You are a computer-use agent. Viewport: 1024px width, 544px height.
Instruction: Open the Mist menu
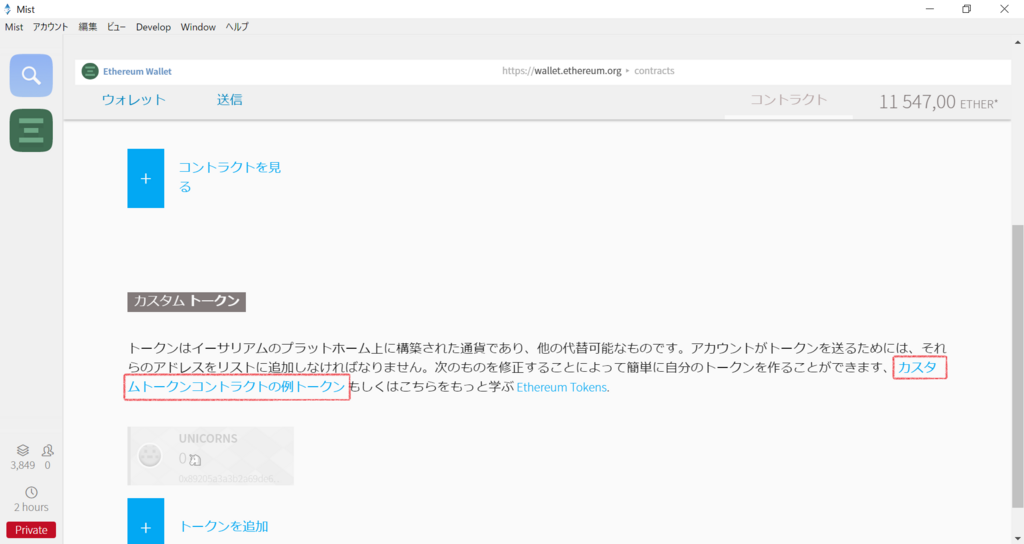click(x=14, y=27)
